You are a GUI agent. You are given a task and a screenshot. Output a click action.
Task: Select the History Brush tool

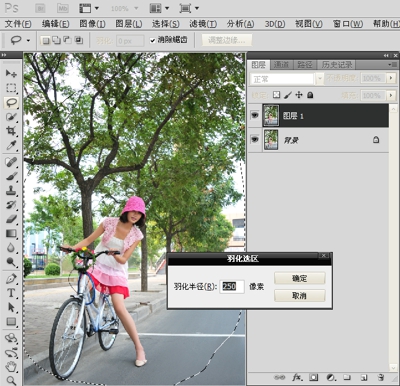coord(11,205)
